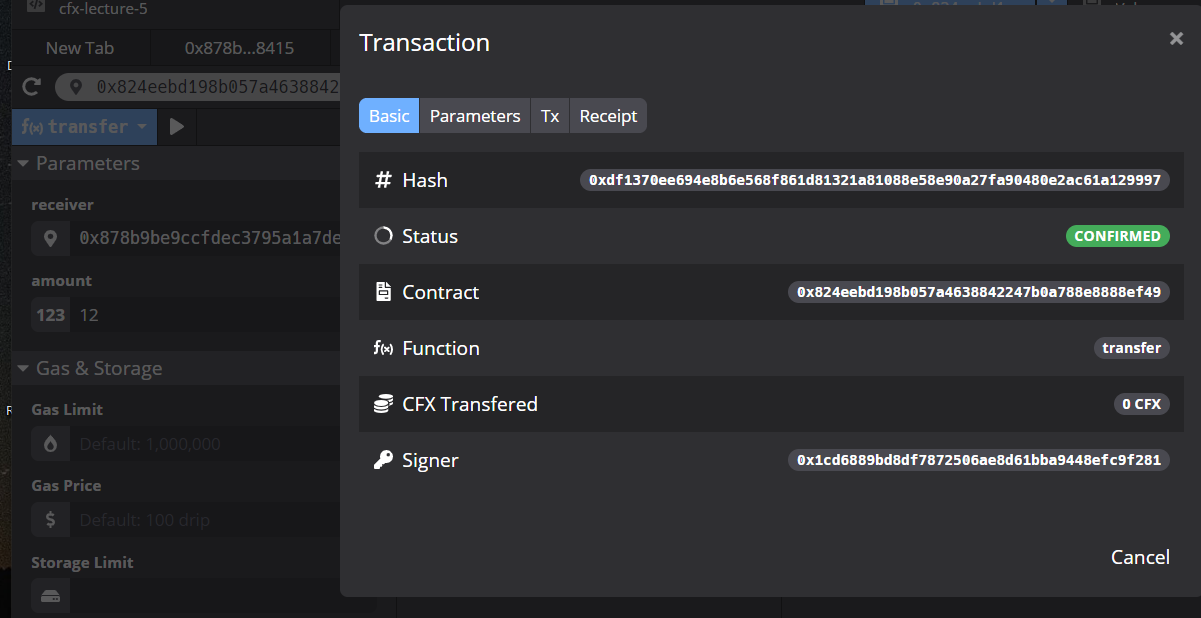The width and height of the screenshot is (1201, 618).
Task: Click the signer address badge
Action: 978,460
